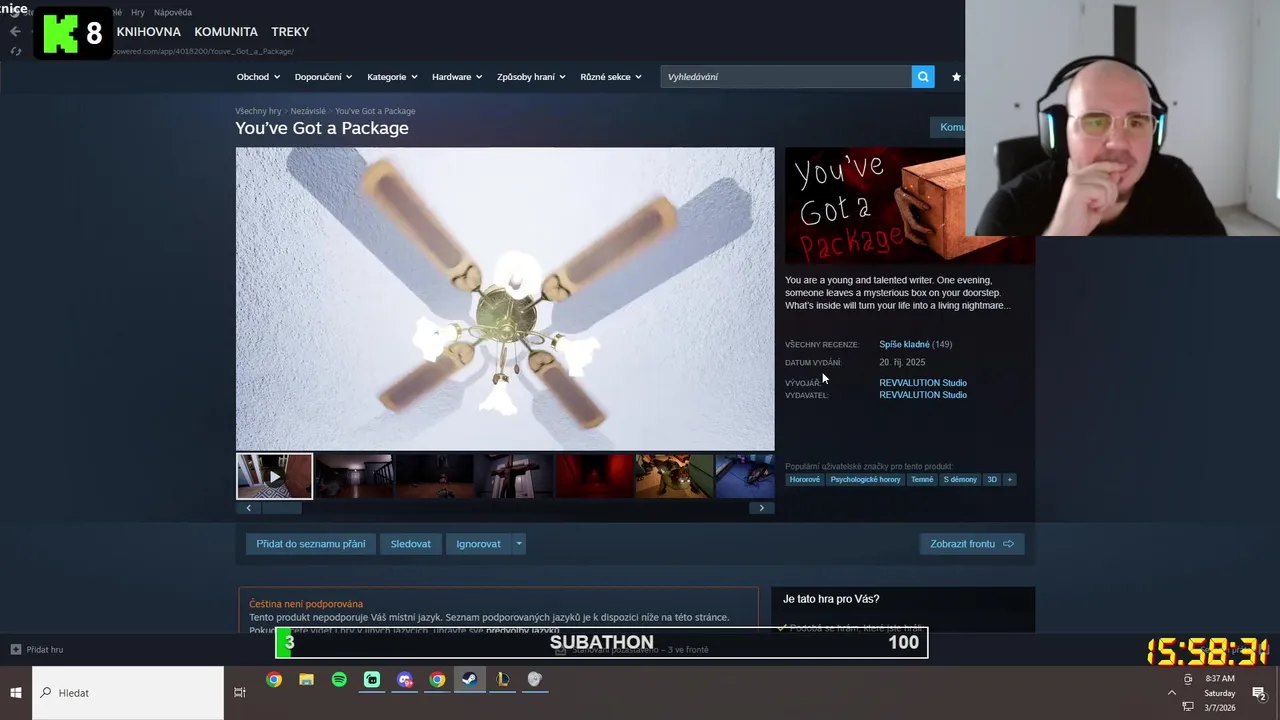
Task: Show hidden tray icons chevron
Action: pos(1172,693)
